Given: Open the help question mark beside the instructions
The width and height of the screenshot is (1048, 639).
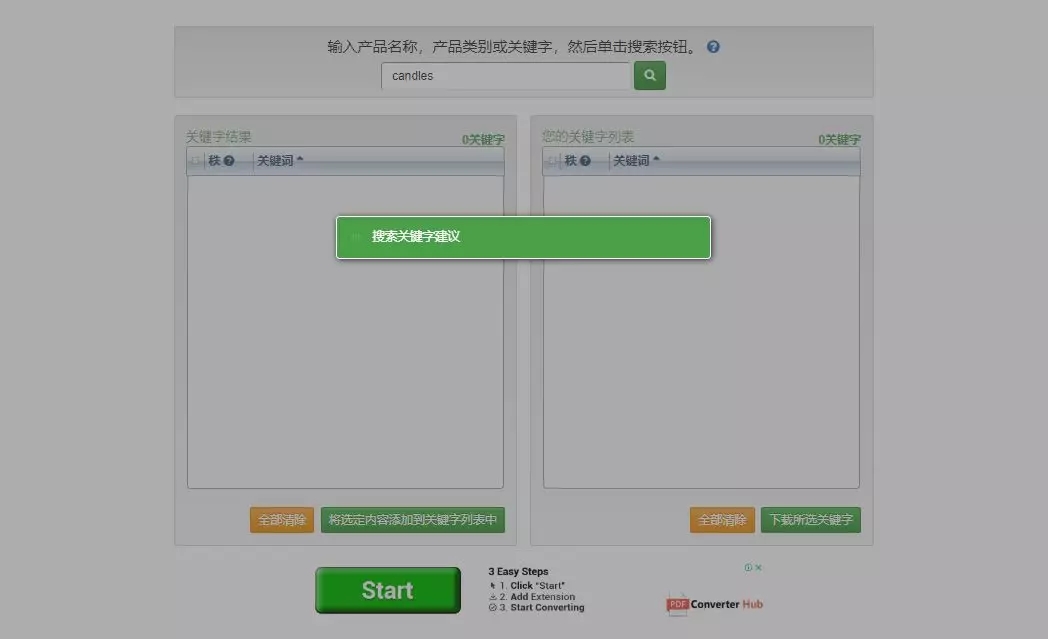Looking at the screenshot, I should pos(712,45).
